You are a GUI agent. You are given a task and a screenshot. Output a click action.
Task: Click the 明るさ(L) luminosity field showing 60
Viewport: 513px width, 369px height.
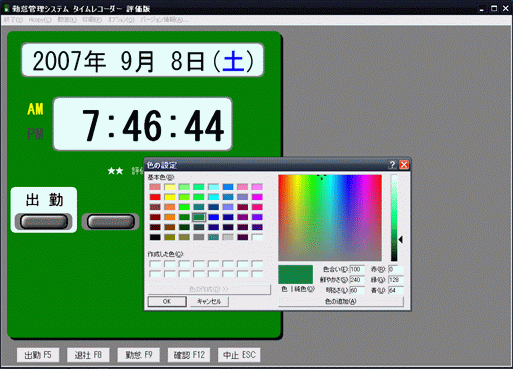click(357, 290)
